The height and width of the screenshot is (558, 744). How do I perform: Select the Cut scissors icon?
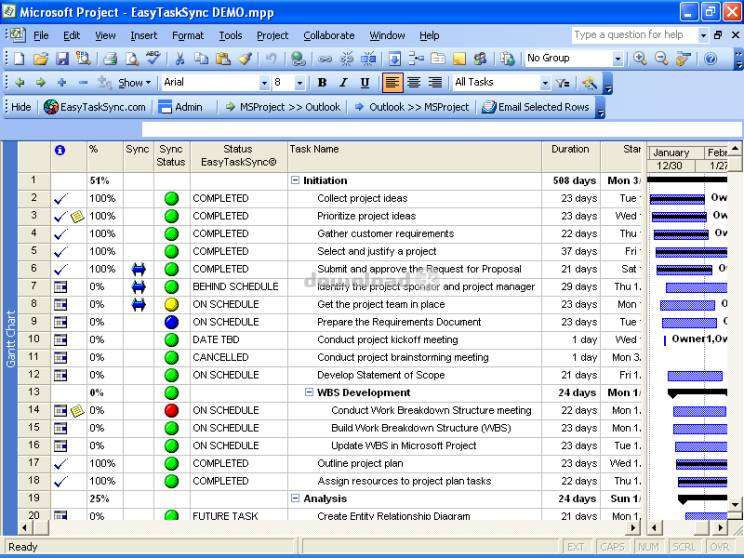[179, 58]
